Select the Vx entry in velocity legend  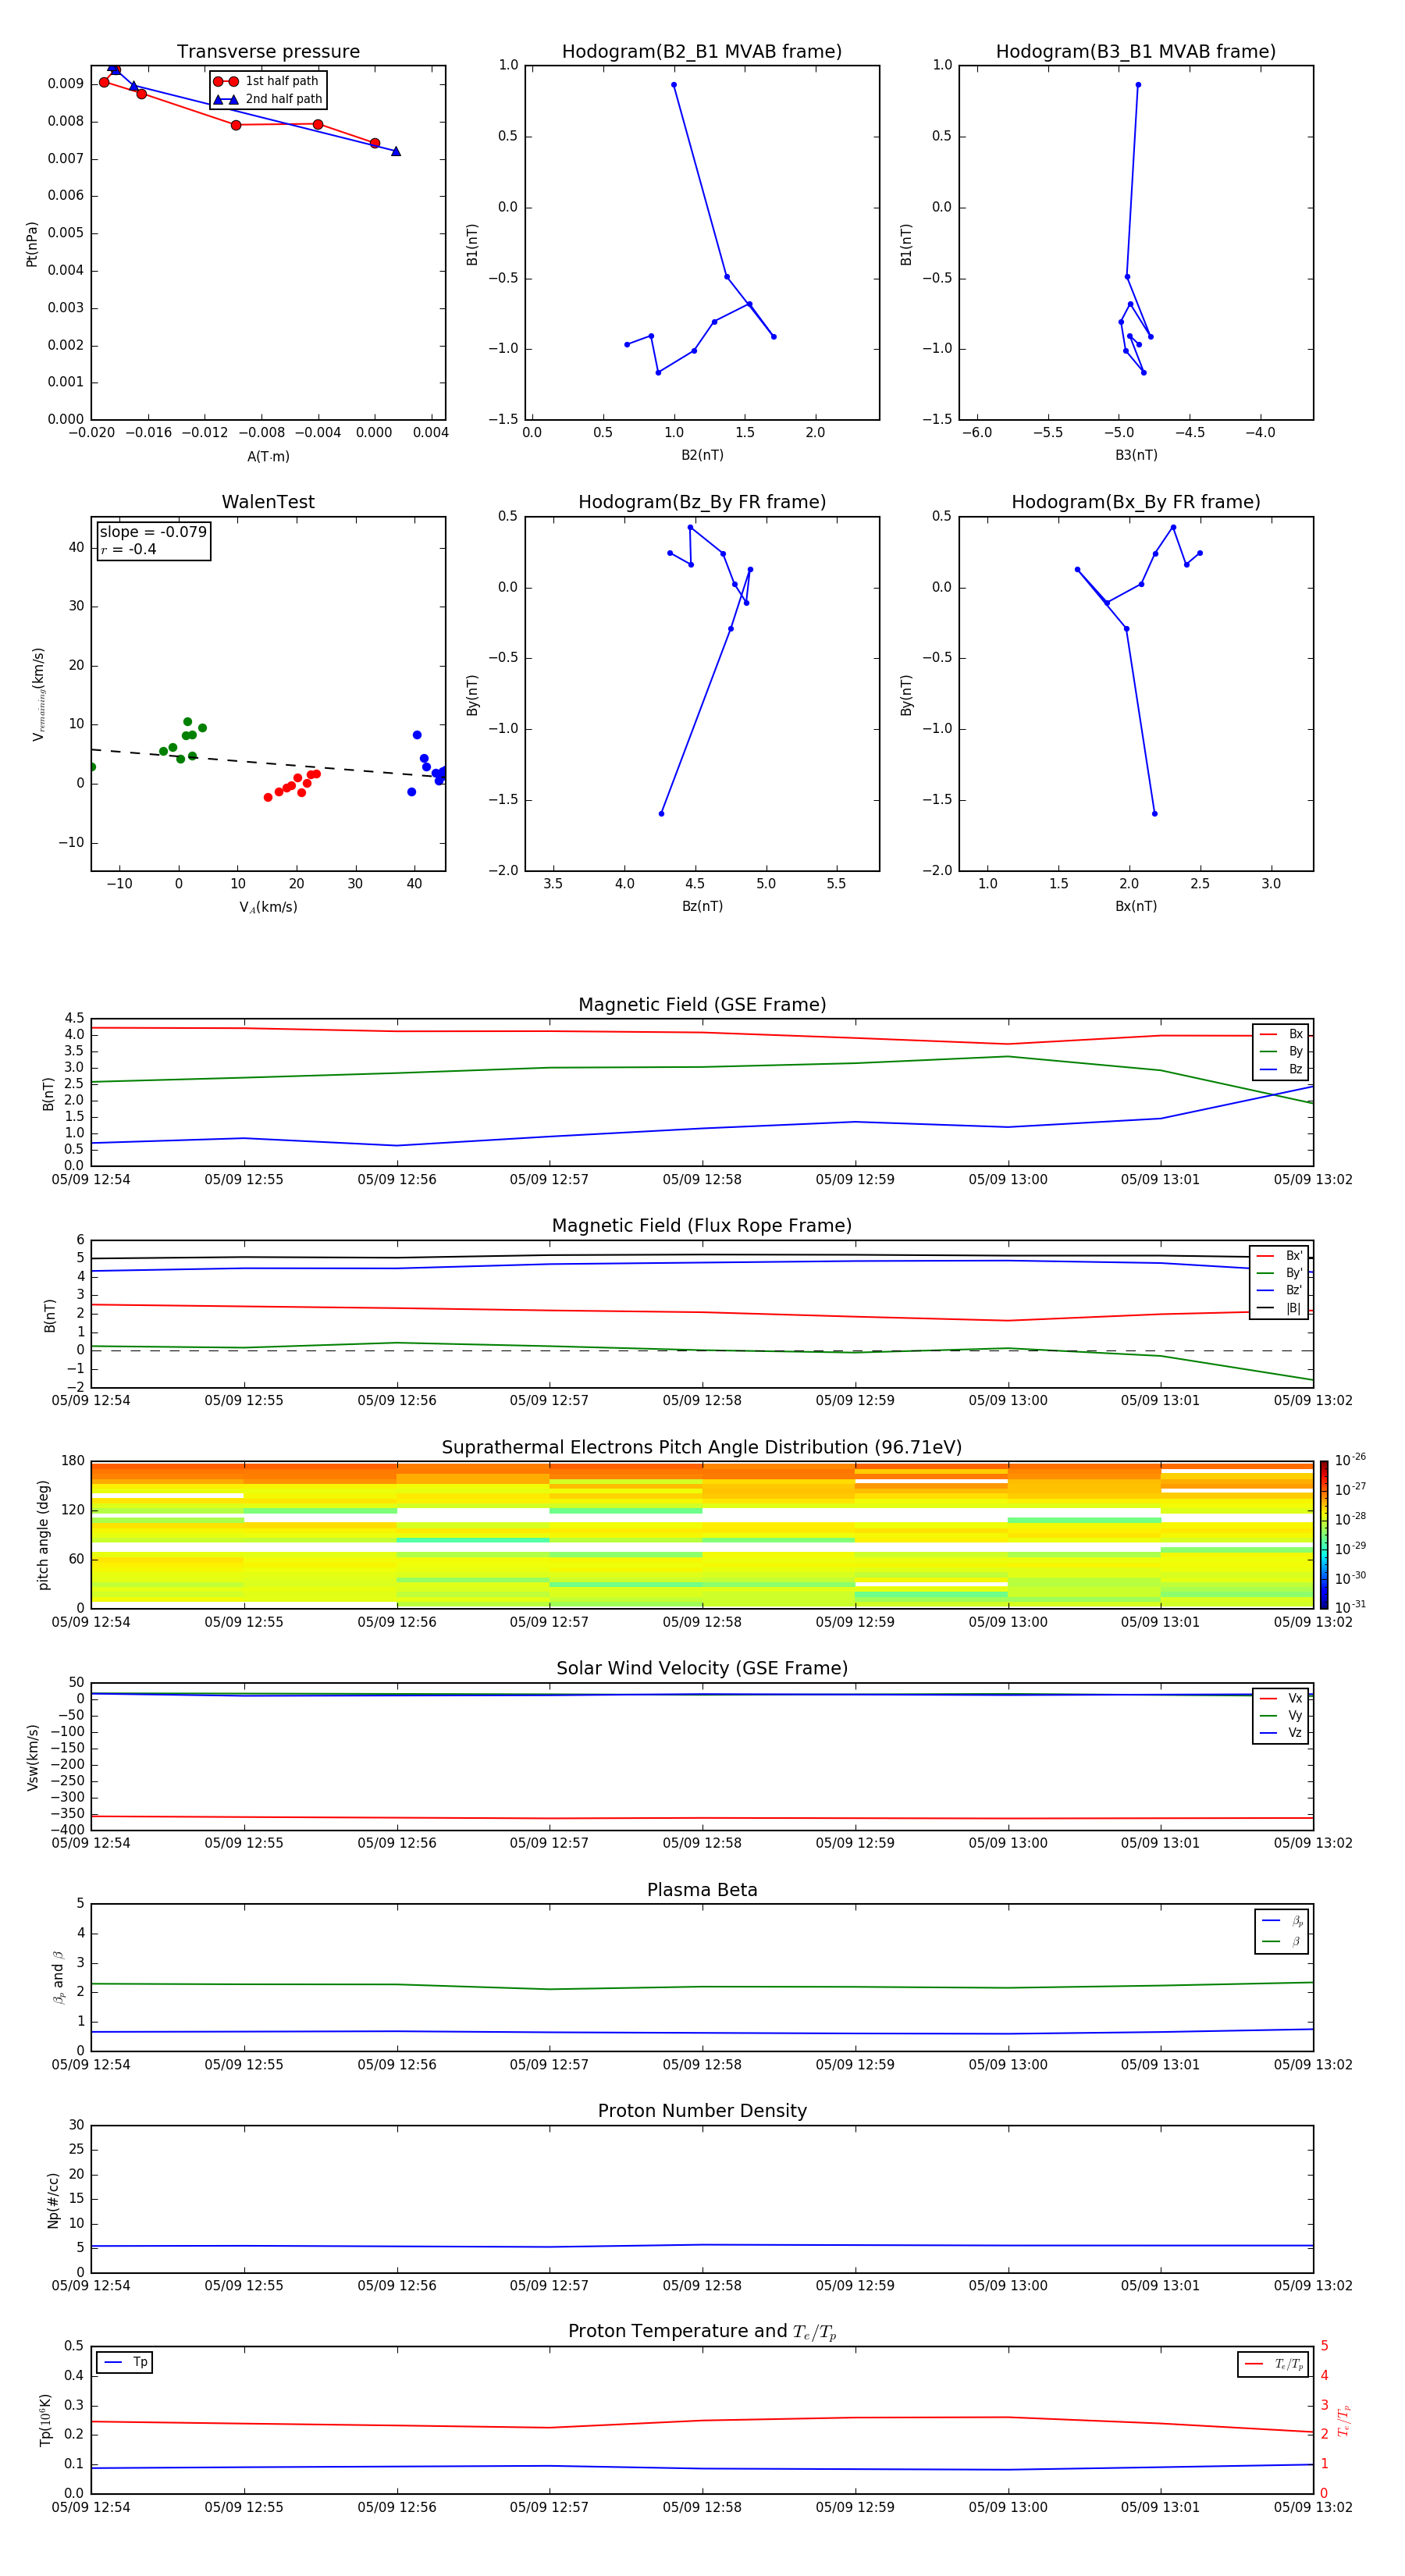(1281, 1699)
